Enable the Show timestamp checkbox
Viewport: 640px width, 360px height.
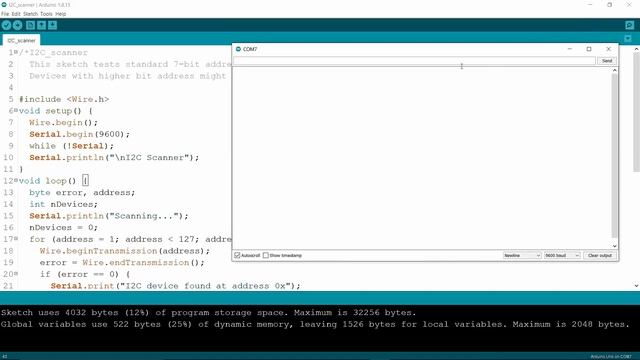tap(266, 256)
